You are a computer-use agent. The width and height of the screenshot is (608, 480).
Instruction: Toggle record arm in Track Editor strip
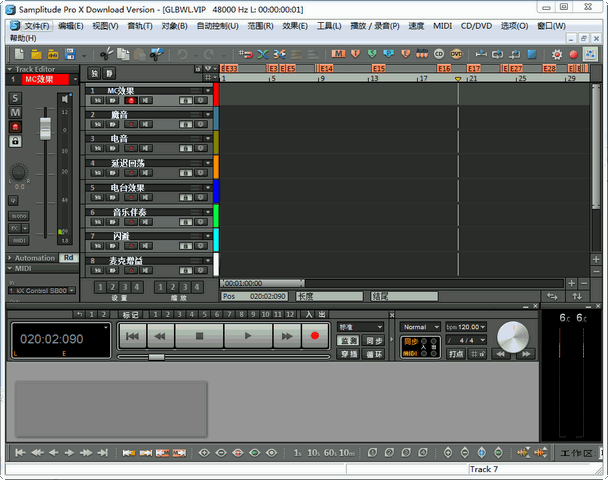click(x=15, y=127)
